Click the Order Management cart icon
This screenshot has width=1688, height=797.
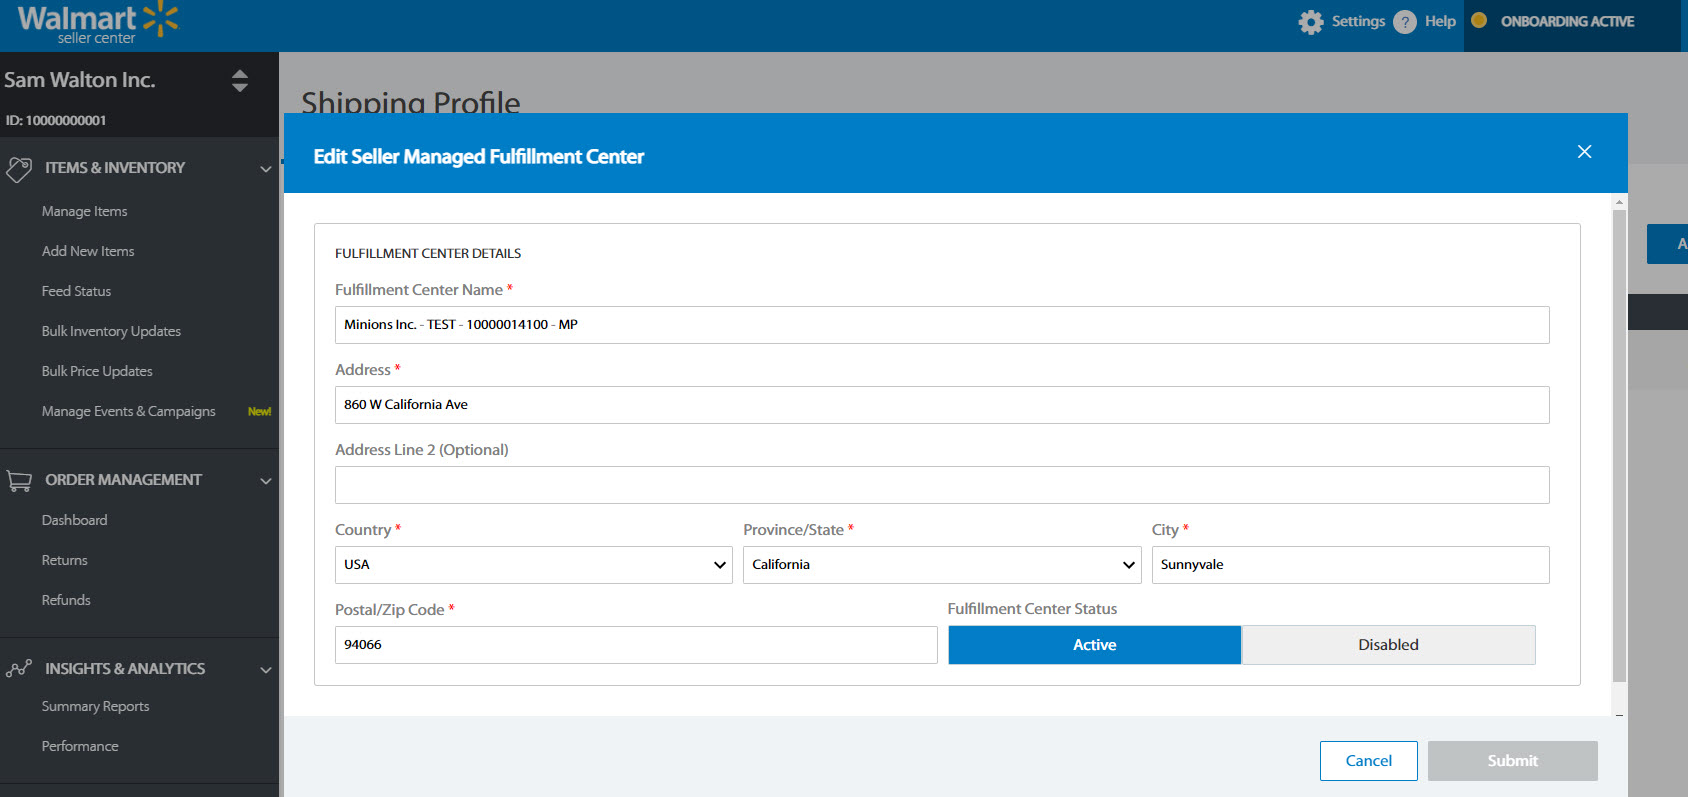coord(19,480)
